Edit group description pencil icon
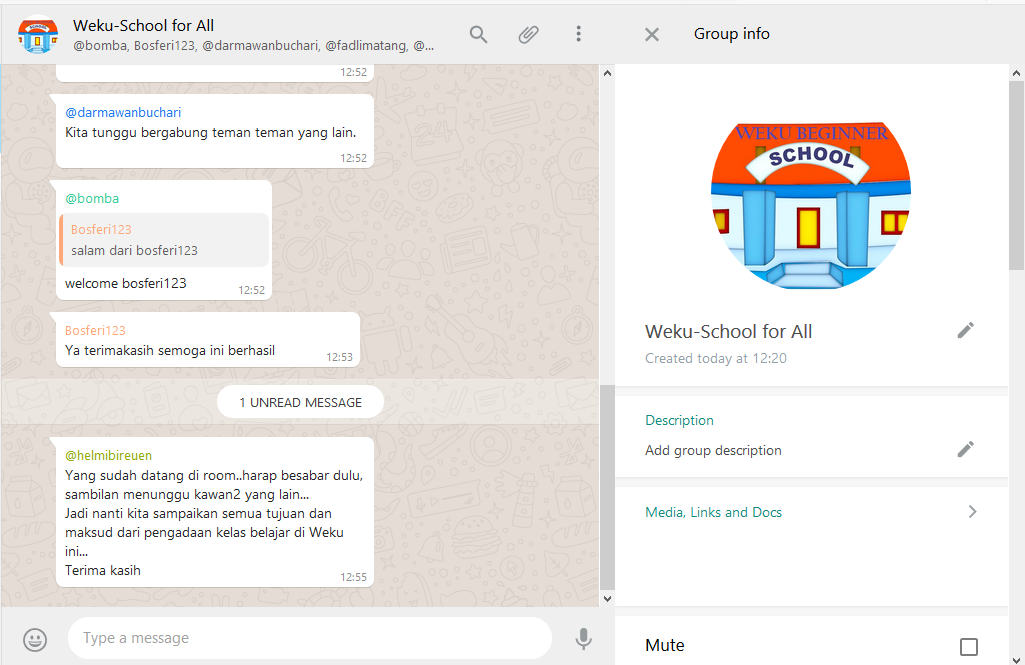 coord(966,449)
